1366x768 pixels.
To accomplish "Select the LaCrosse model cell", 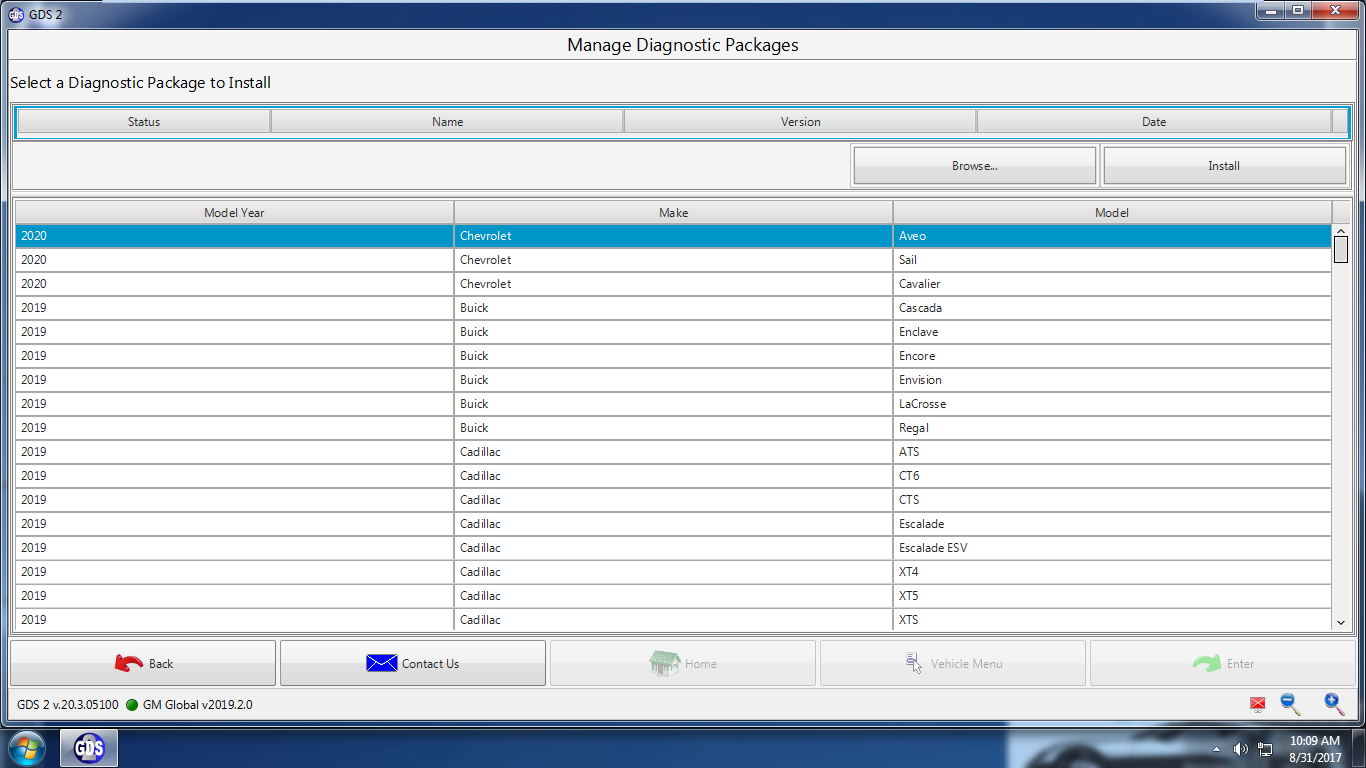I will (x=1112, y=404).
